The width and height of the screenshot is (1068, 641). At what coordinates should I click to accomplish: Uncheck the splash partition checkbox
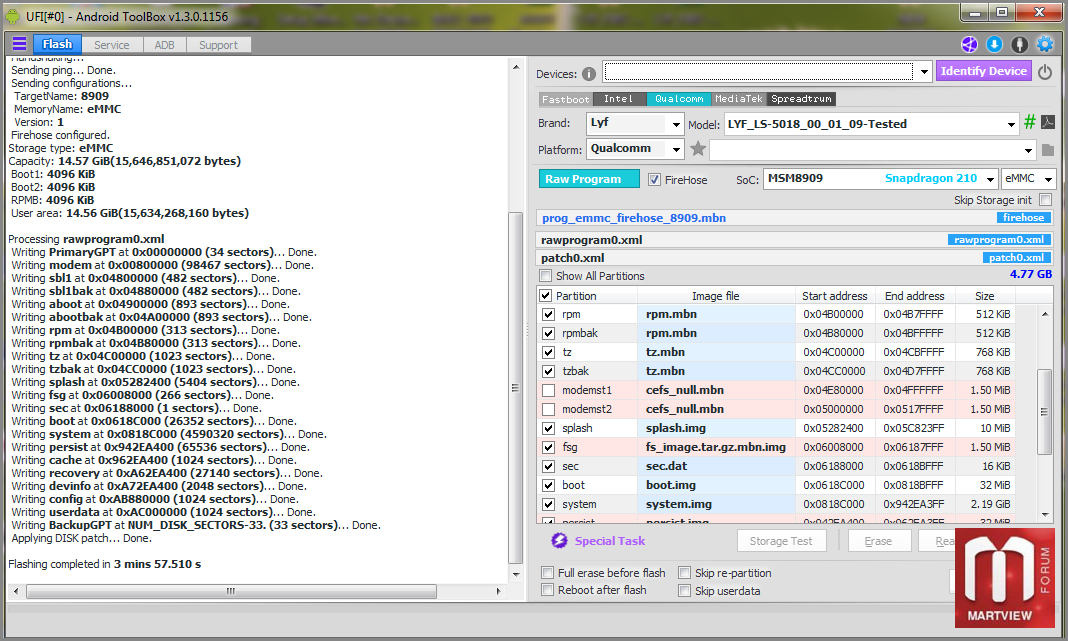[x=548, y=428]
